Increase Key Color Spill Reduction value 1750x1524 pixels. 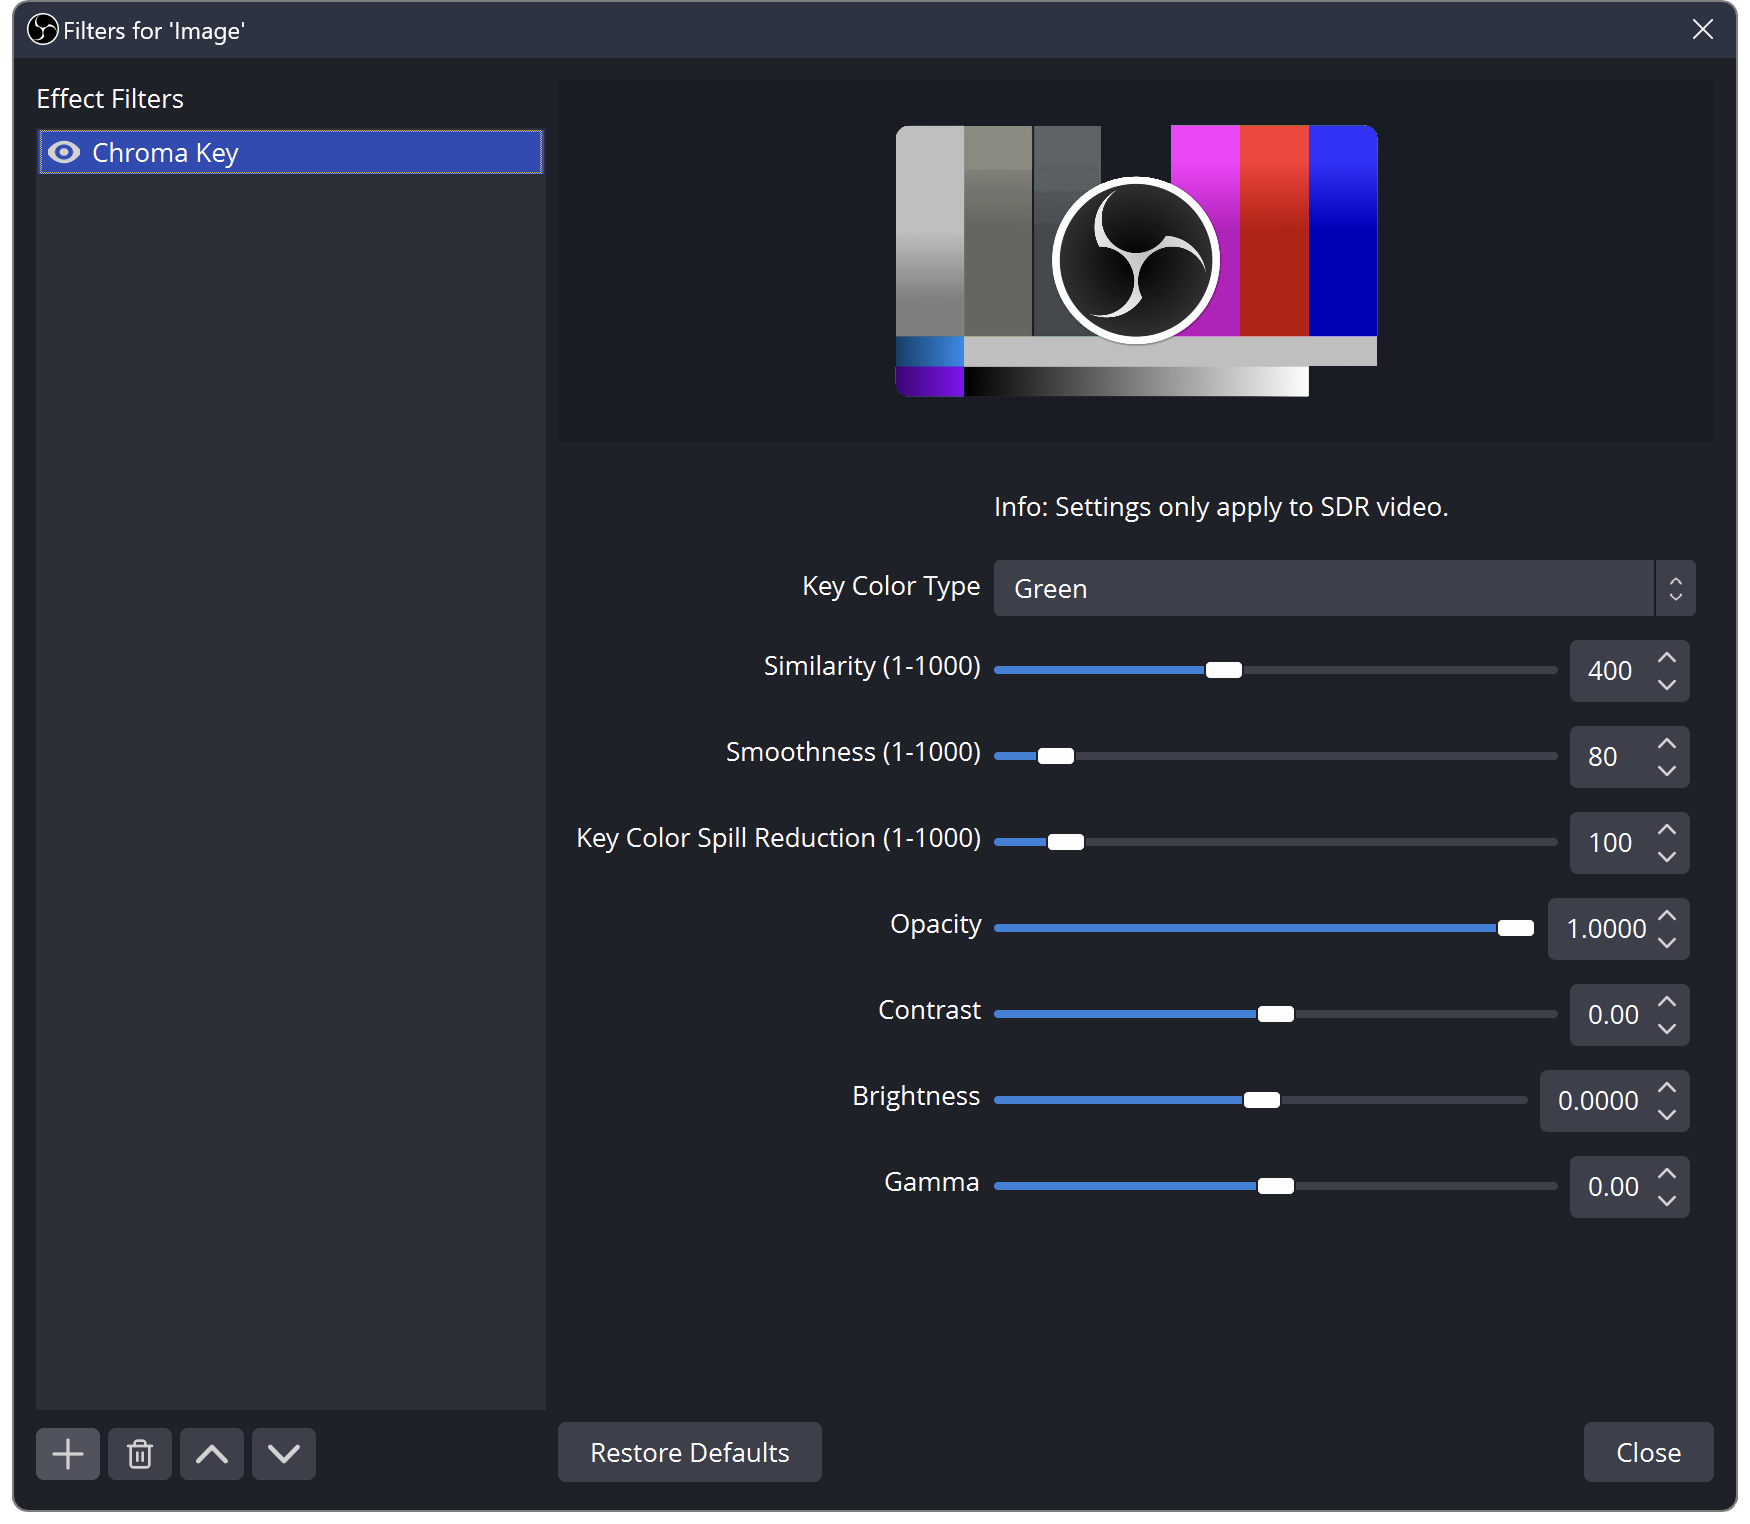pos(1667,830)
